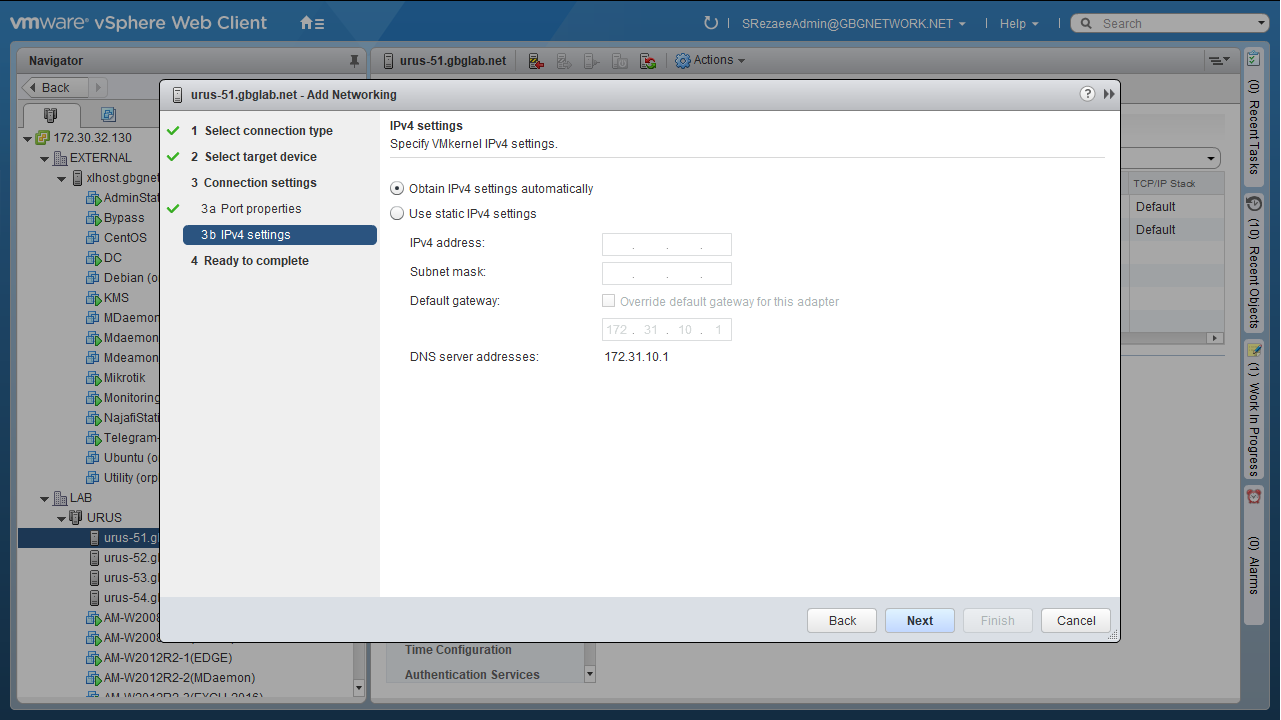Select Use static IPv4 settings option
The width and height of the screenshot is (1281, 720).
point(398,214)
